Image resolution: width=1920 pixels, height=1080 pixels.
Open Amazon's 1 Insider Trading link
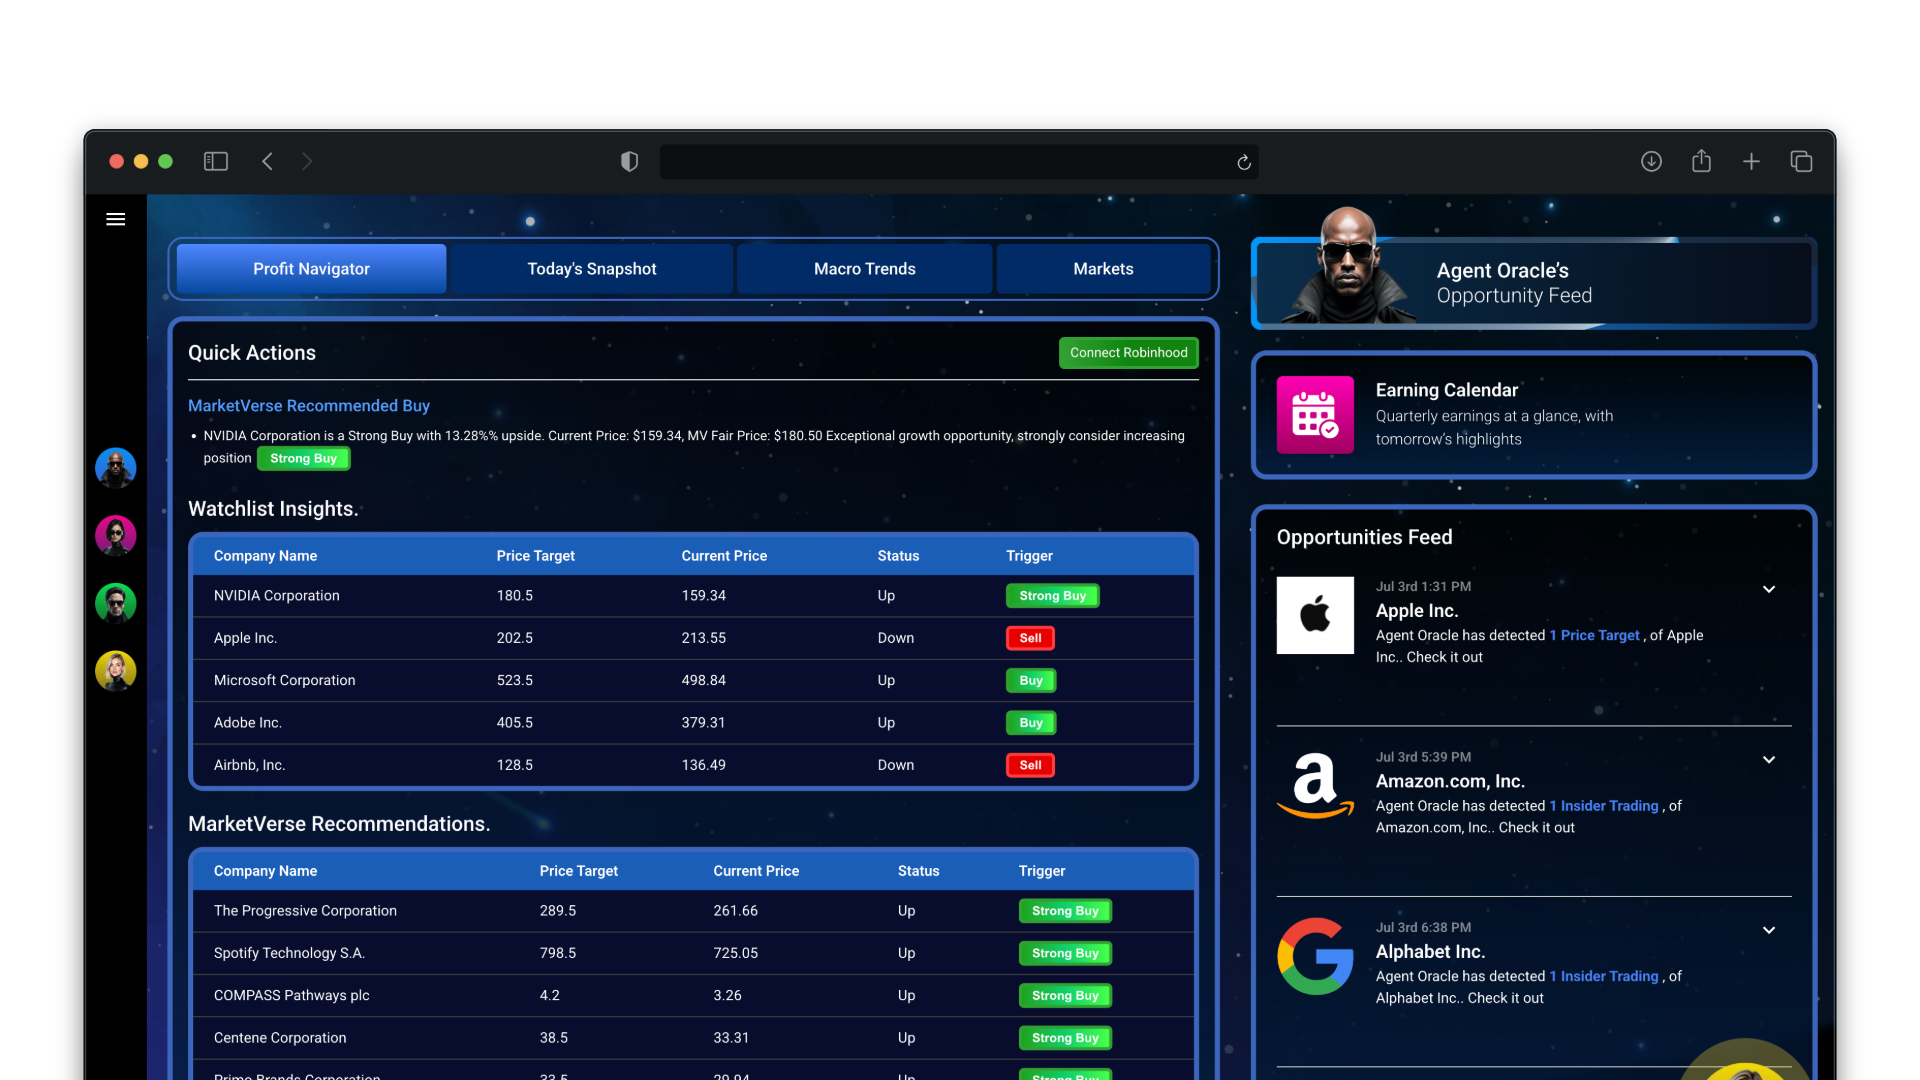[1604, 806]
